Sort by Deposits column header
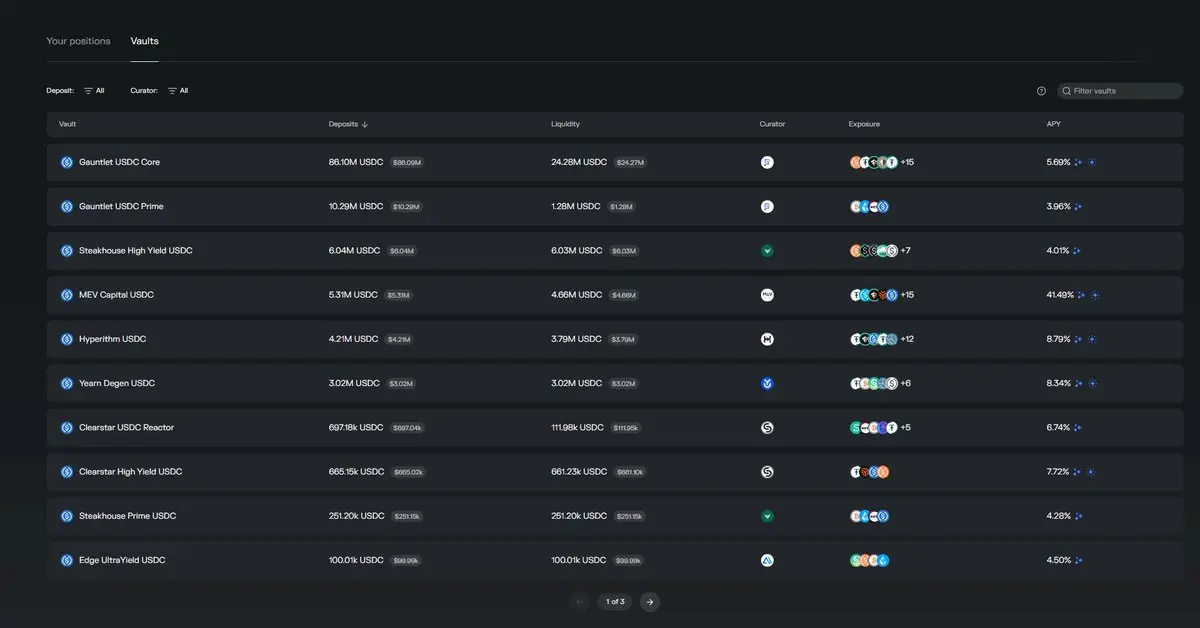Screen dimensions: 1200x628 click(348, 124)
